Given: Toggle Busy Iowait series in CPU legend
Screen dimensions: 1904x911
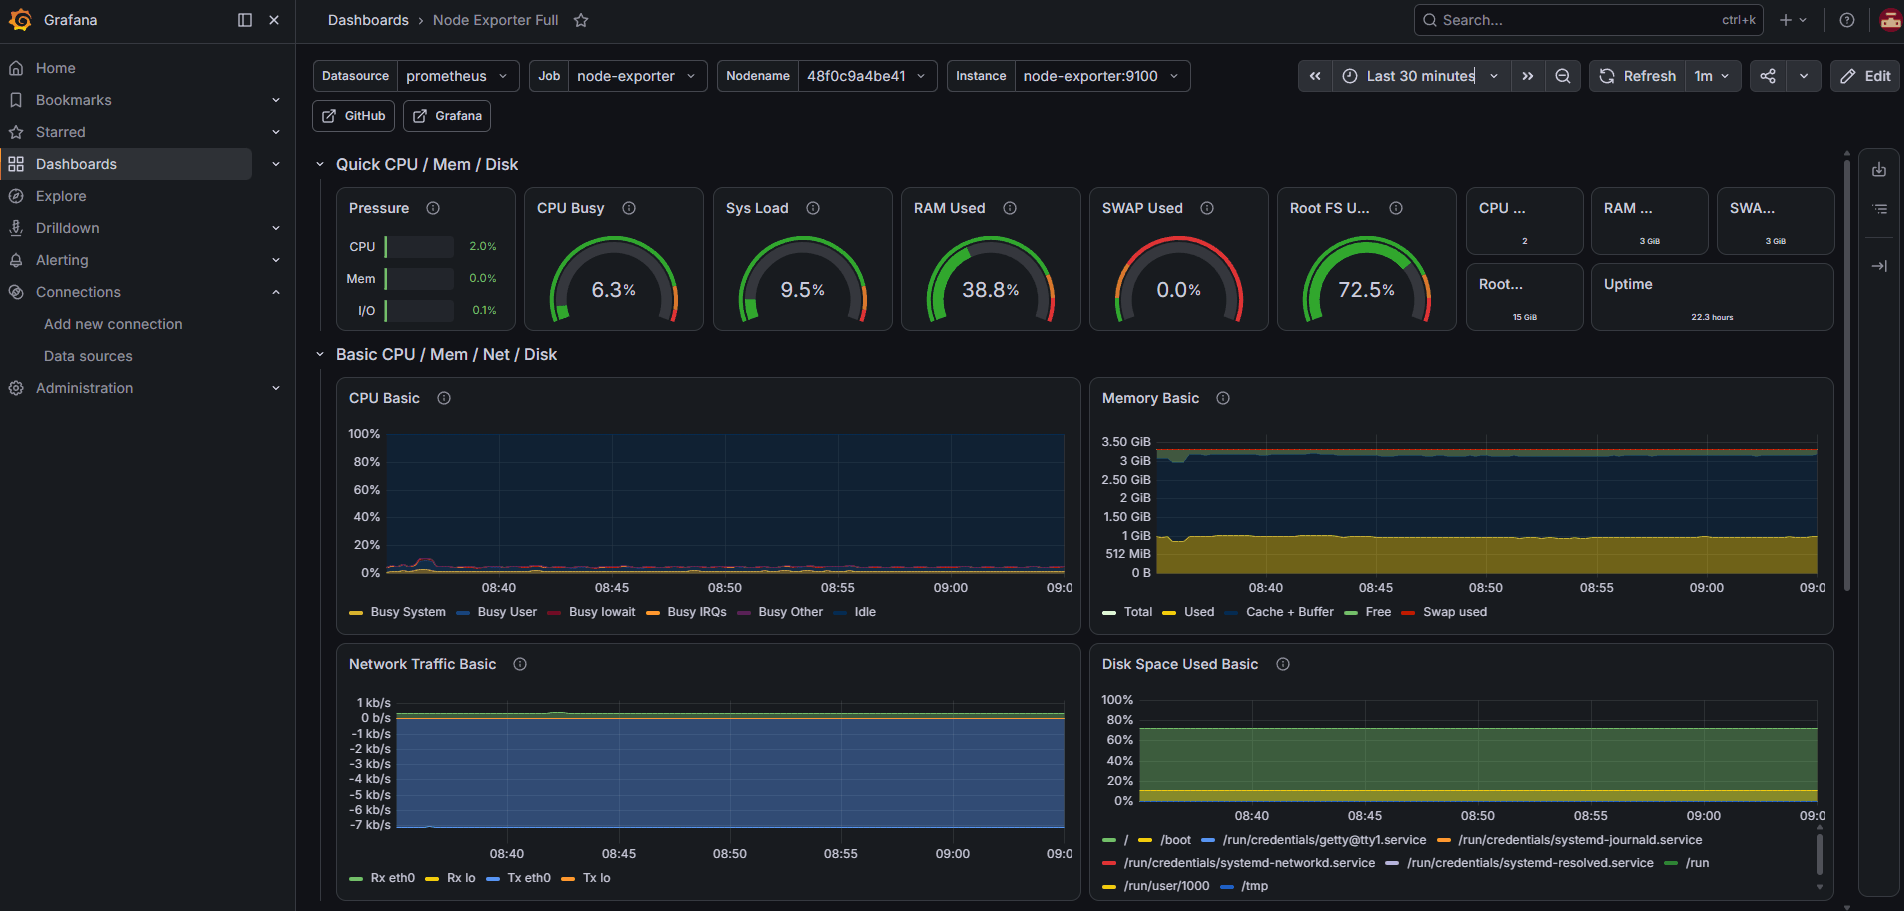Looking at the screenshot, I should pos(602,612).
